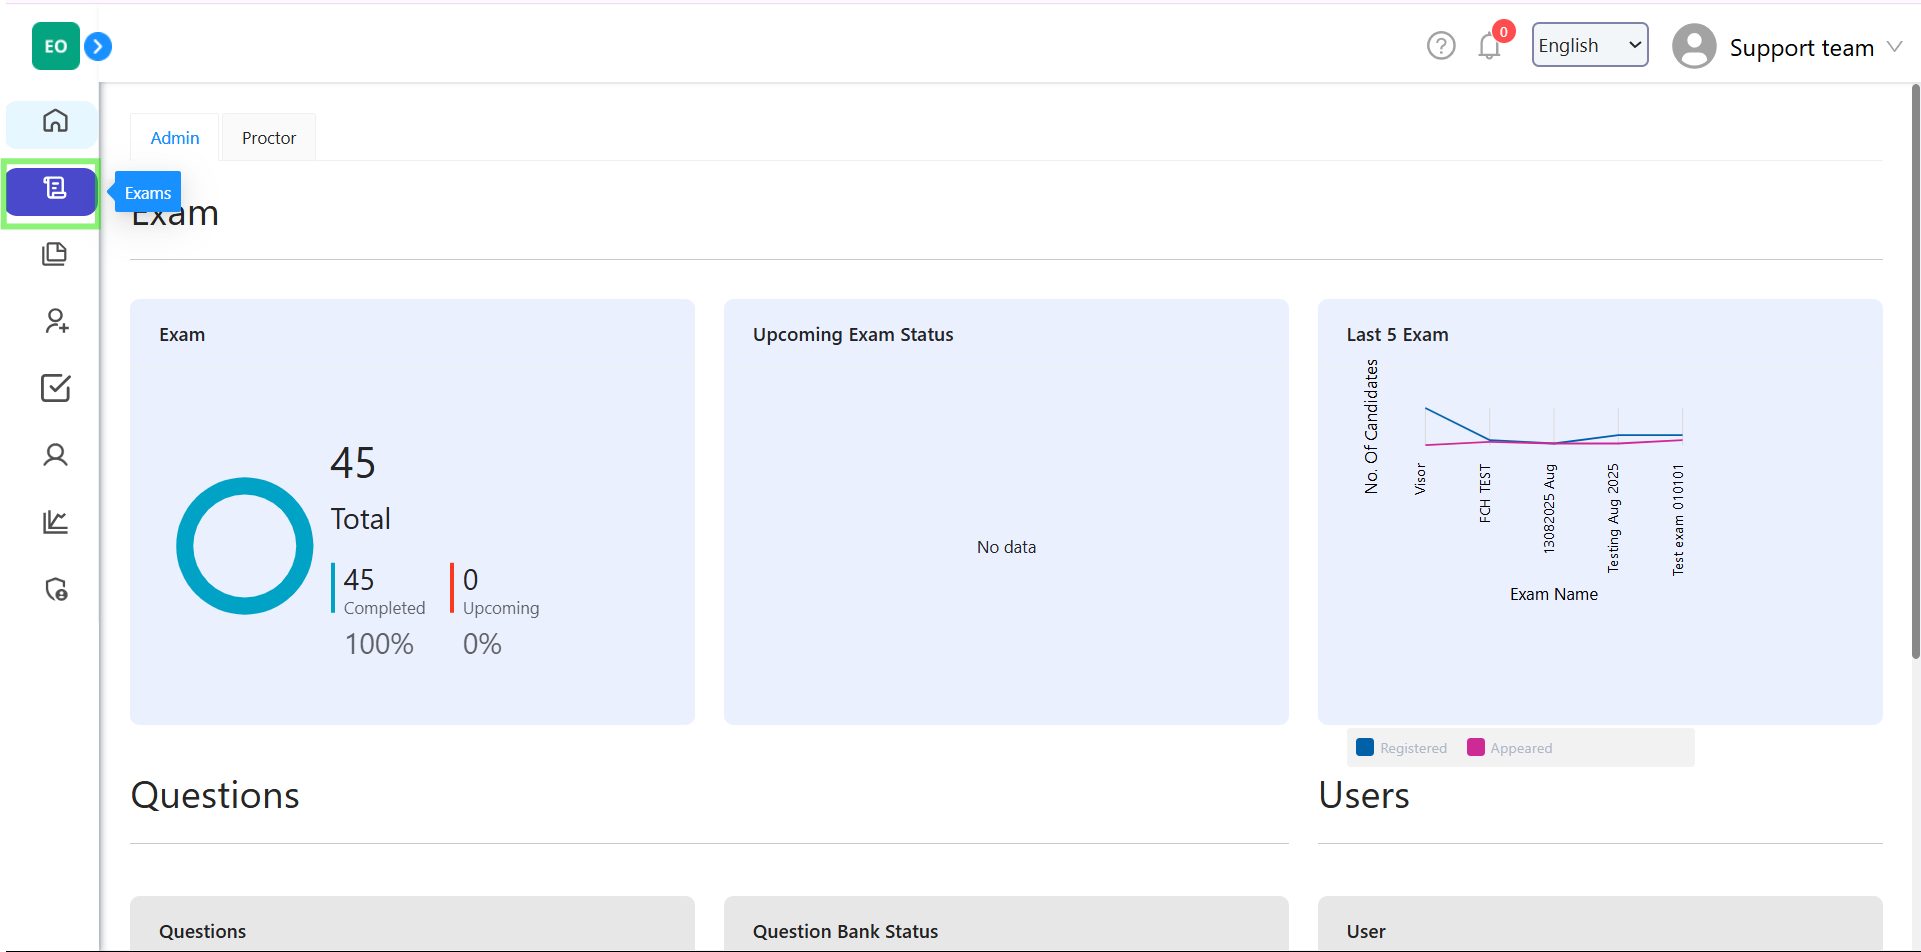Open the notifications bell icon

click(1489, 46)
